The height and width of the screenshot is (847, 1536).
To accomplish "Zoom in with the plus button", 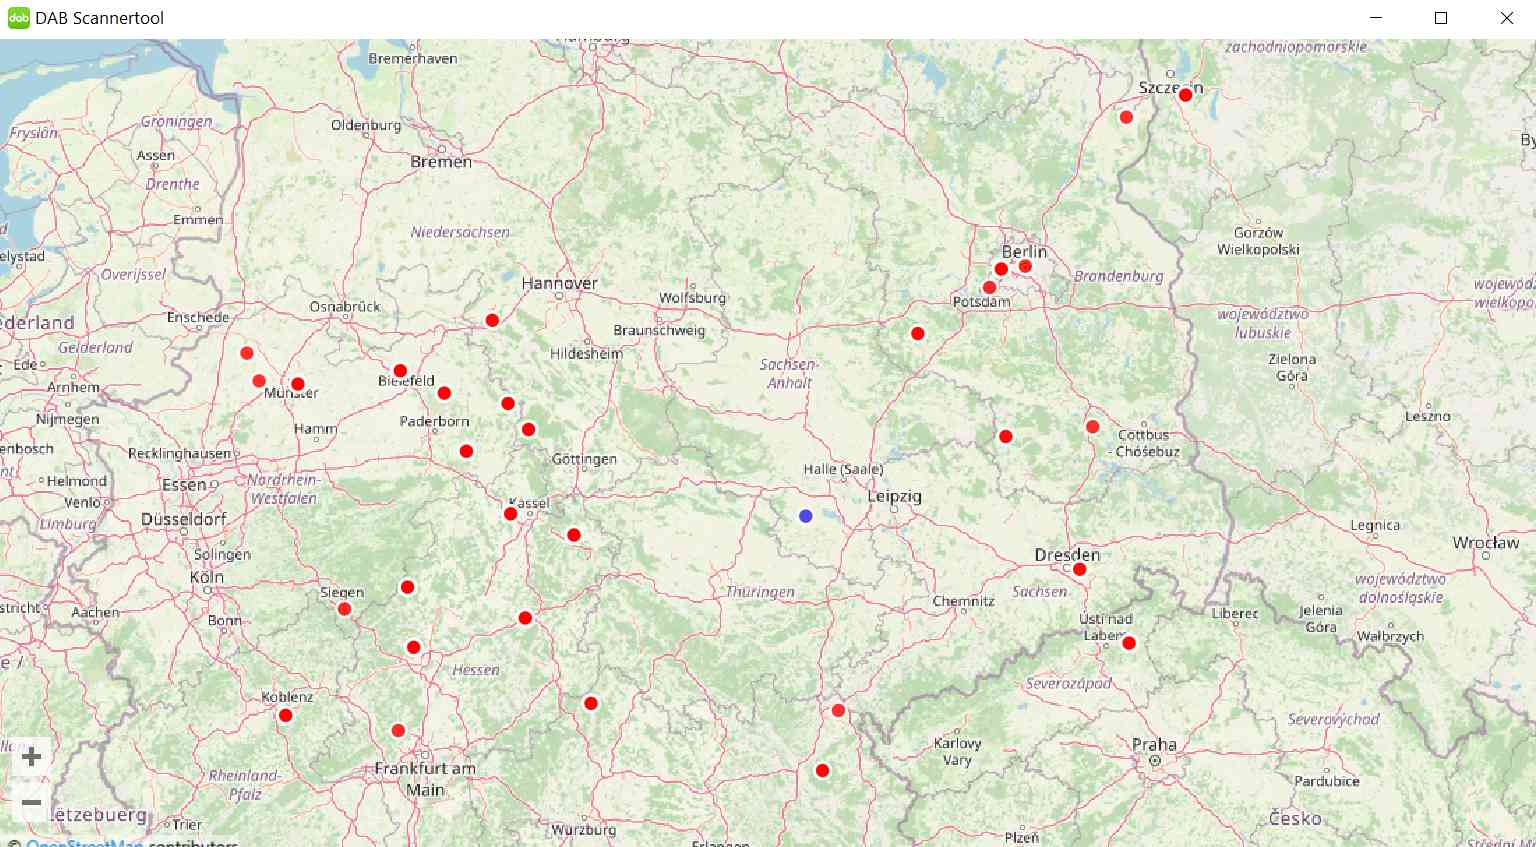I will (31, 757).
